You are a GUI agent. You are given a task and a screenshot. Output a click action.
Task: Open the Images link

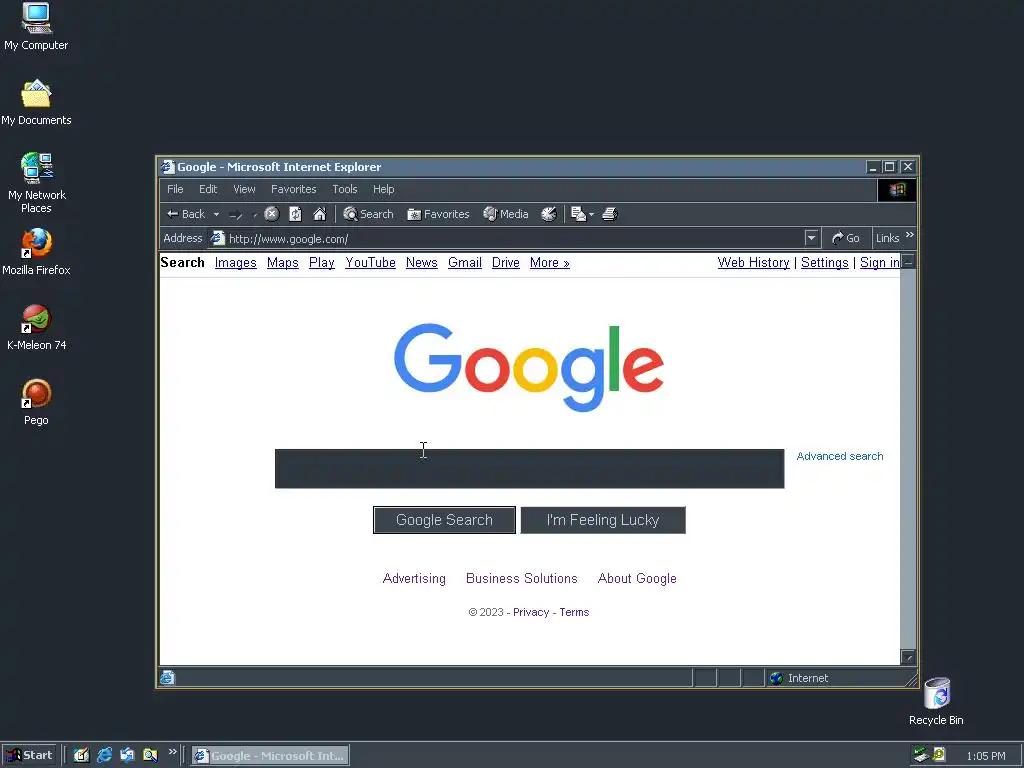[x=236, y=263]
